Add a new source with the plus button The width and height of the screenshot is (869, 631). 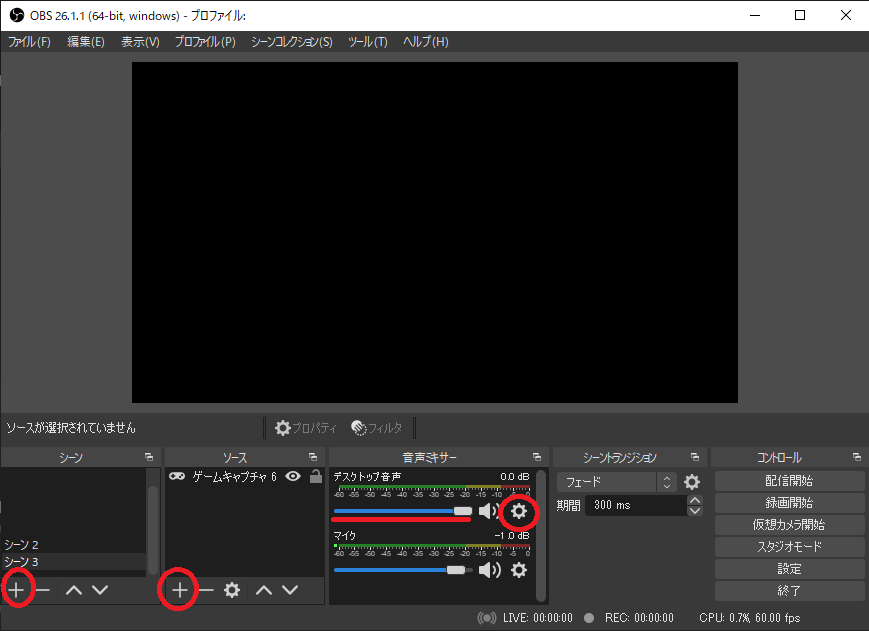(180, 590)
